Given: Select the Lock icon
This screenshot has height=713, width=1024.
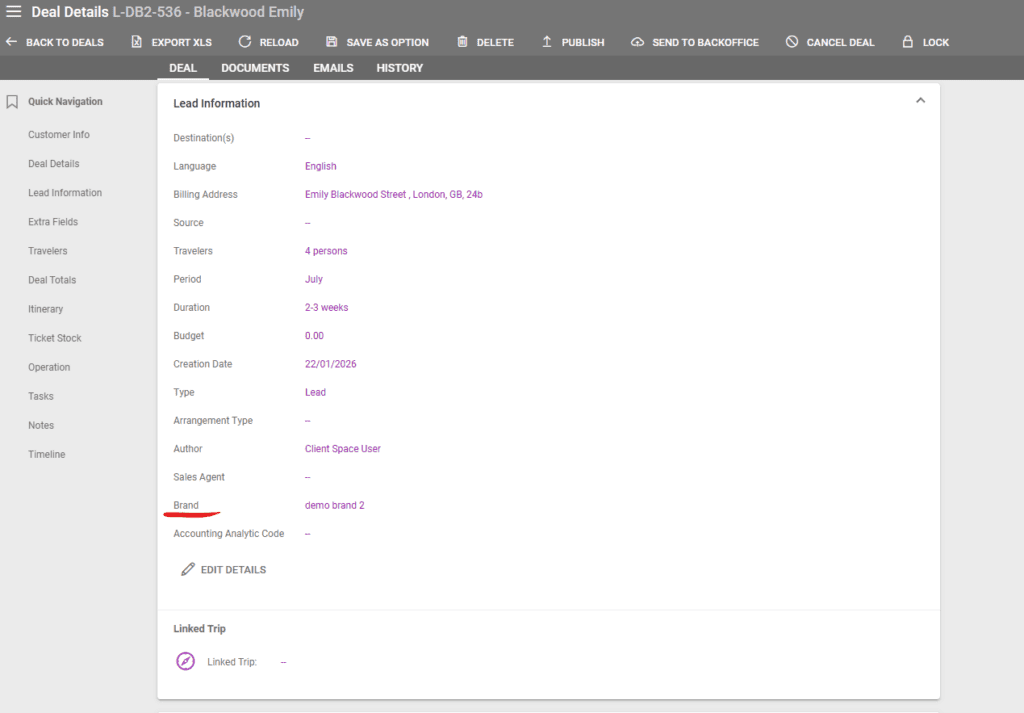Looking at the screenshot, I should (x=907, y=42).
